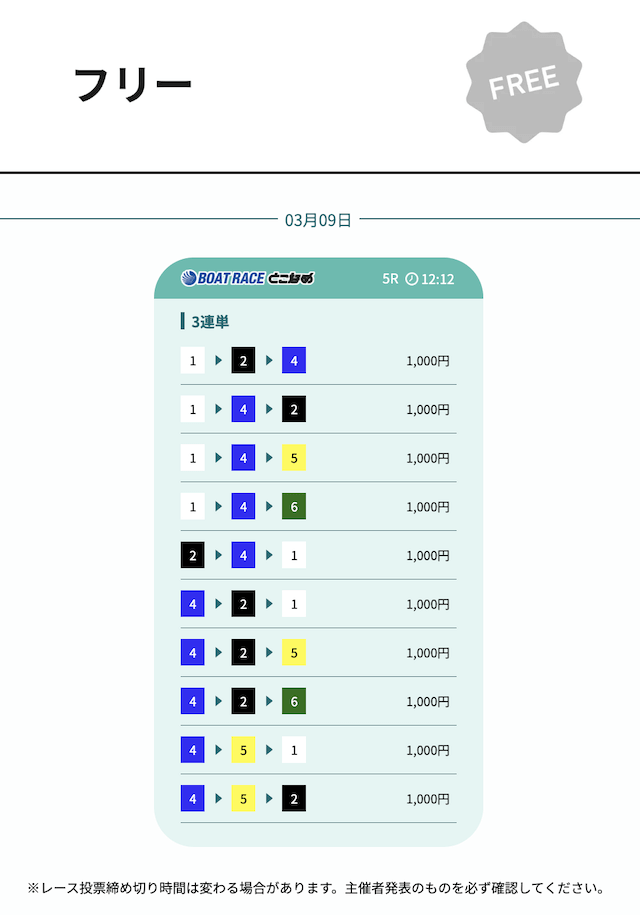Select the black 2 box ending the 4-5-2 combination

click(x=294, y=799)
